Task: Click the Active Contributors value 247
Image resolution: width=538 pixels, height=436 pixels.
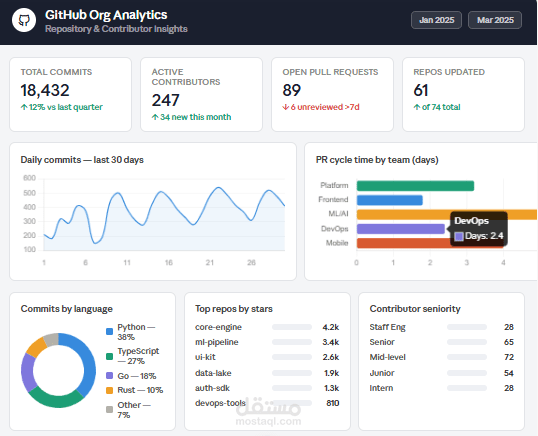Action: point(165,101)
